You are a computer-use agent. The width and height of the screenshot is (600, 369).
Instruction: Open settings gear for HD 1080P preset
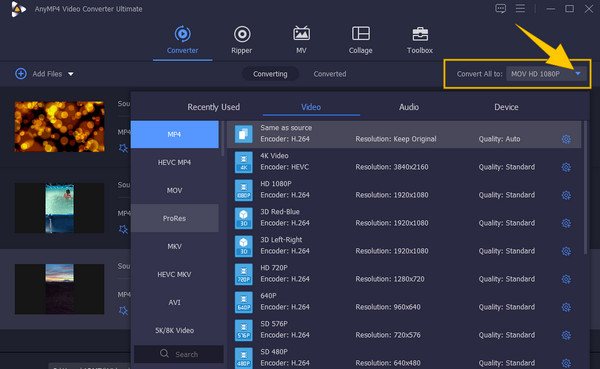tap(566, 195)
